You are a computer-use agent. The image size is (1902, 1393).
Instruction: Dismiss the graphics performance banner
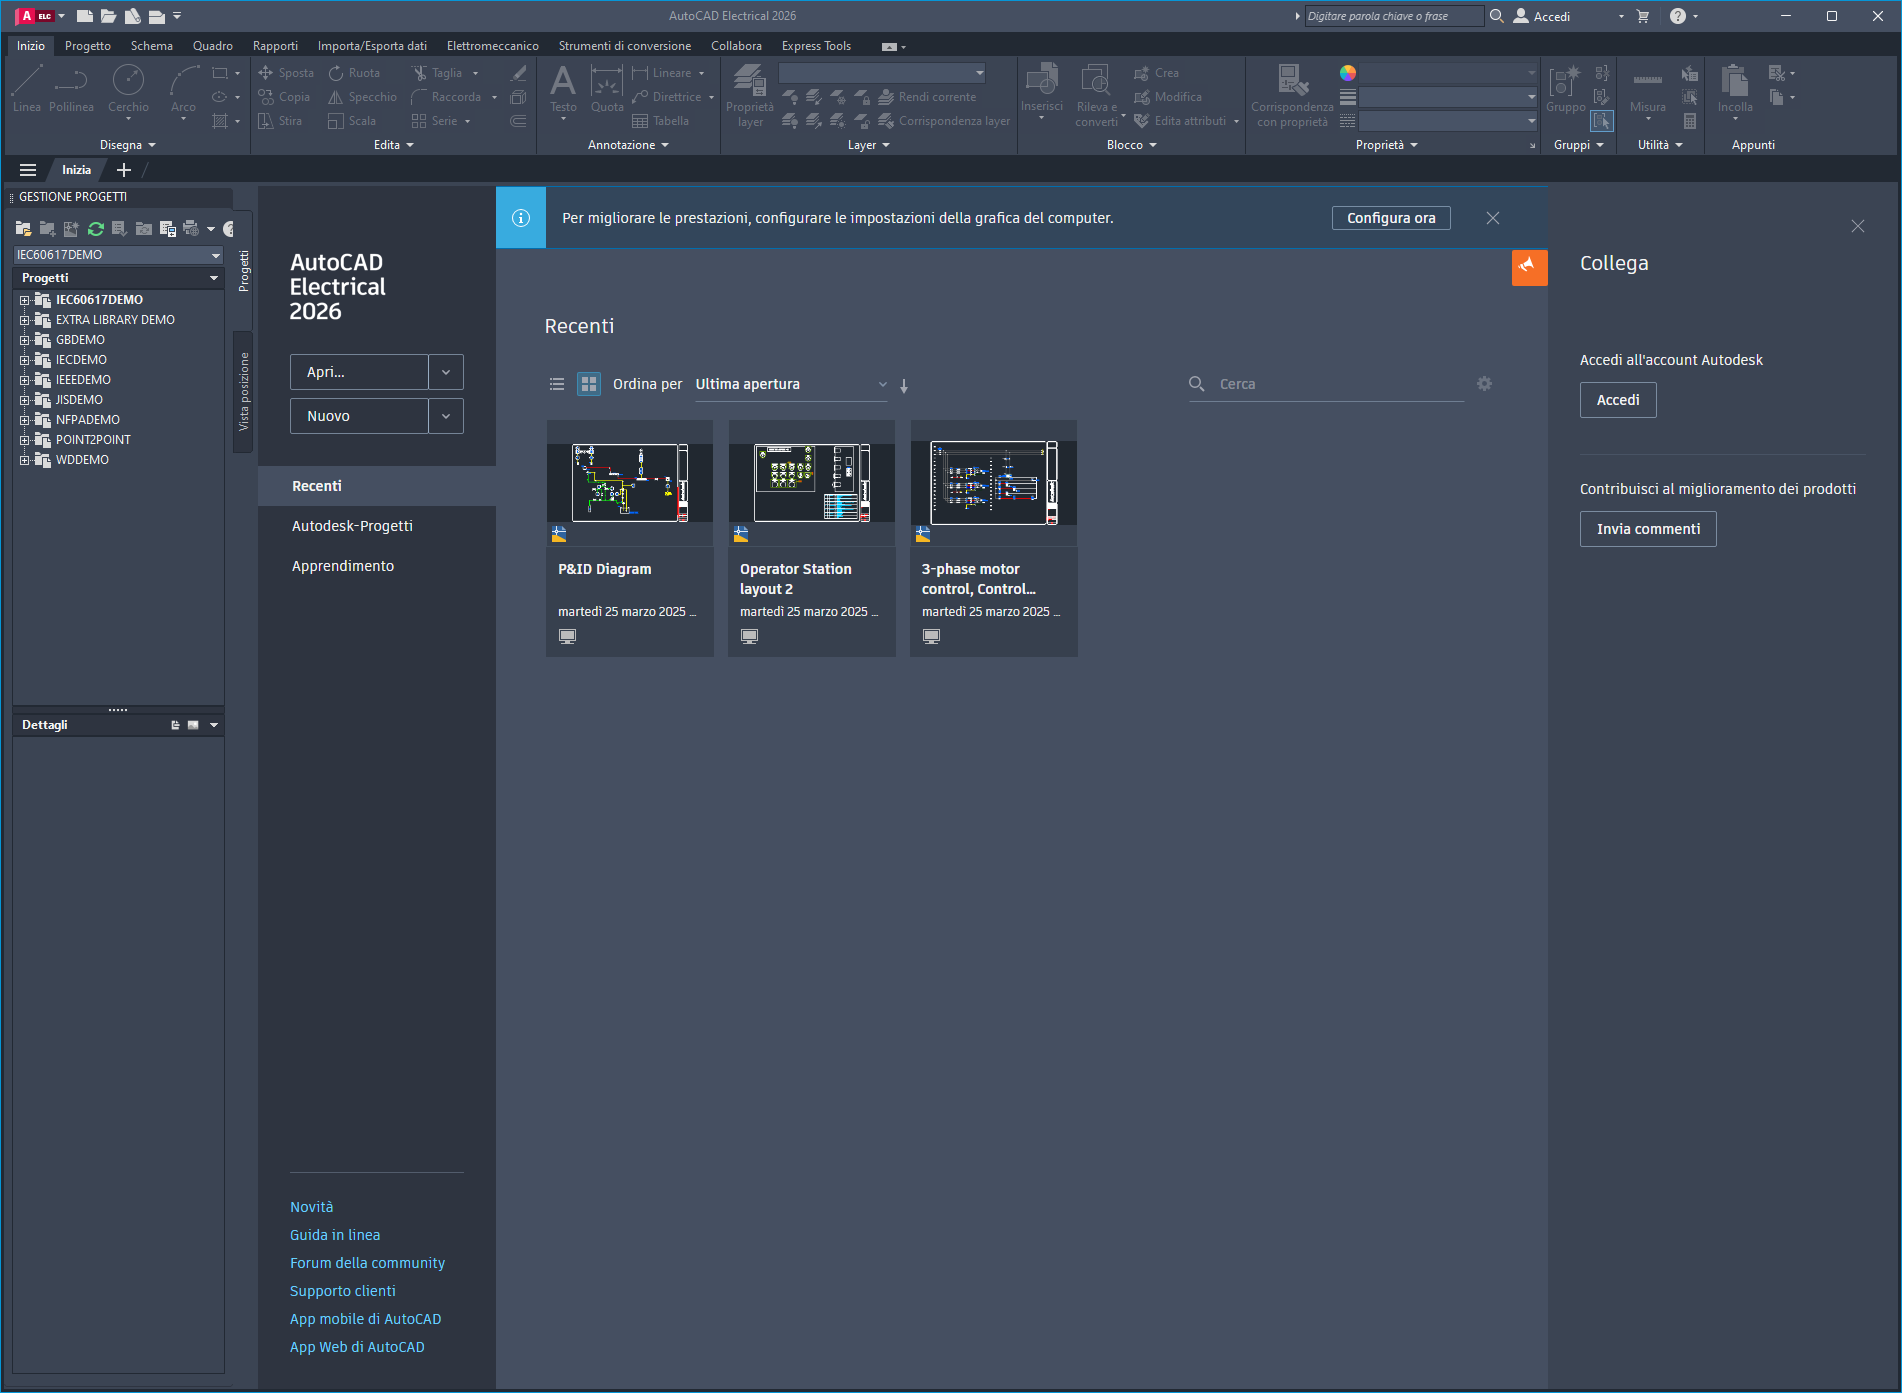(1493, 218)
